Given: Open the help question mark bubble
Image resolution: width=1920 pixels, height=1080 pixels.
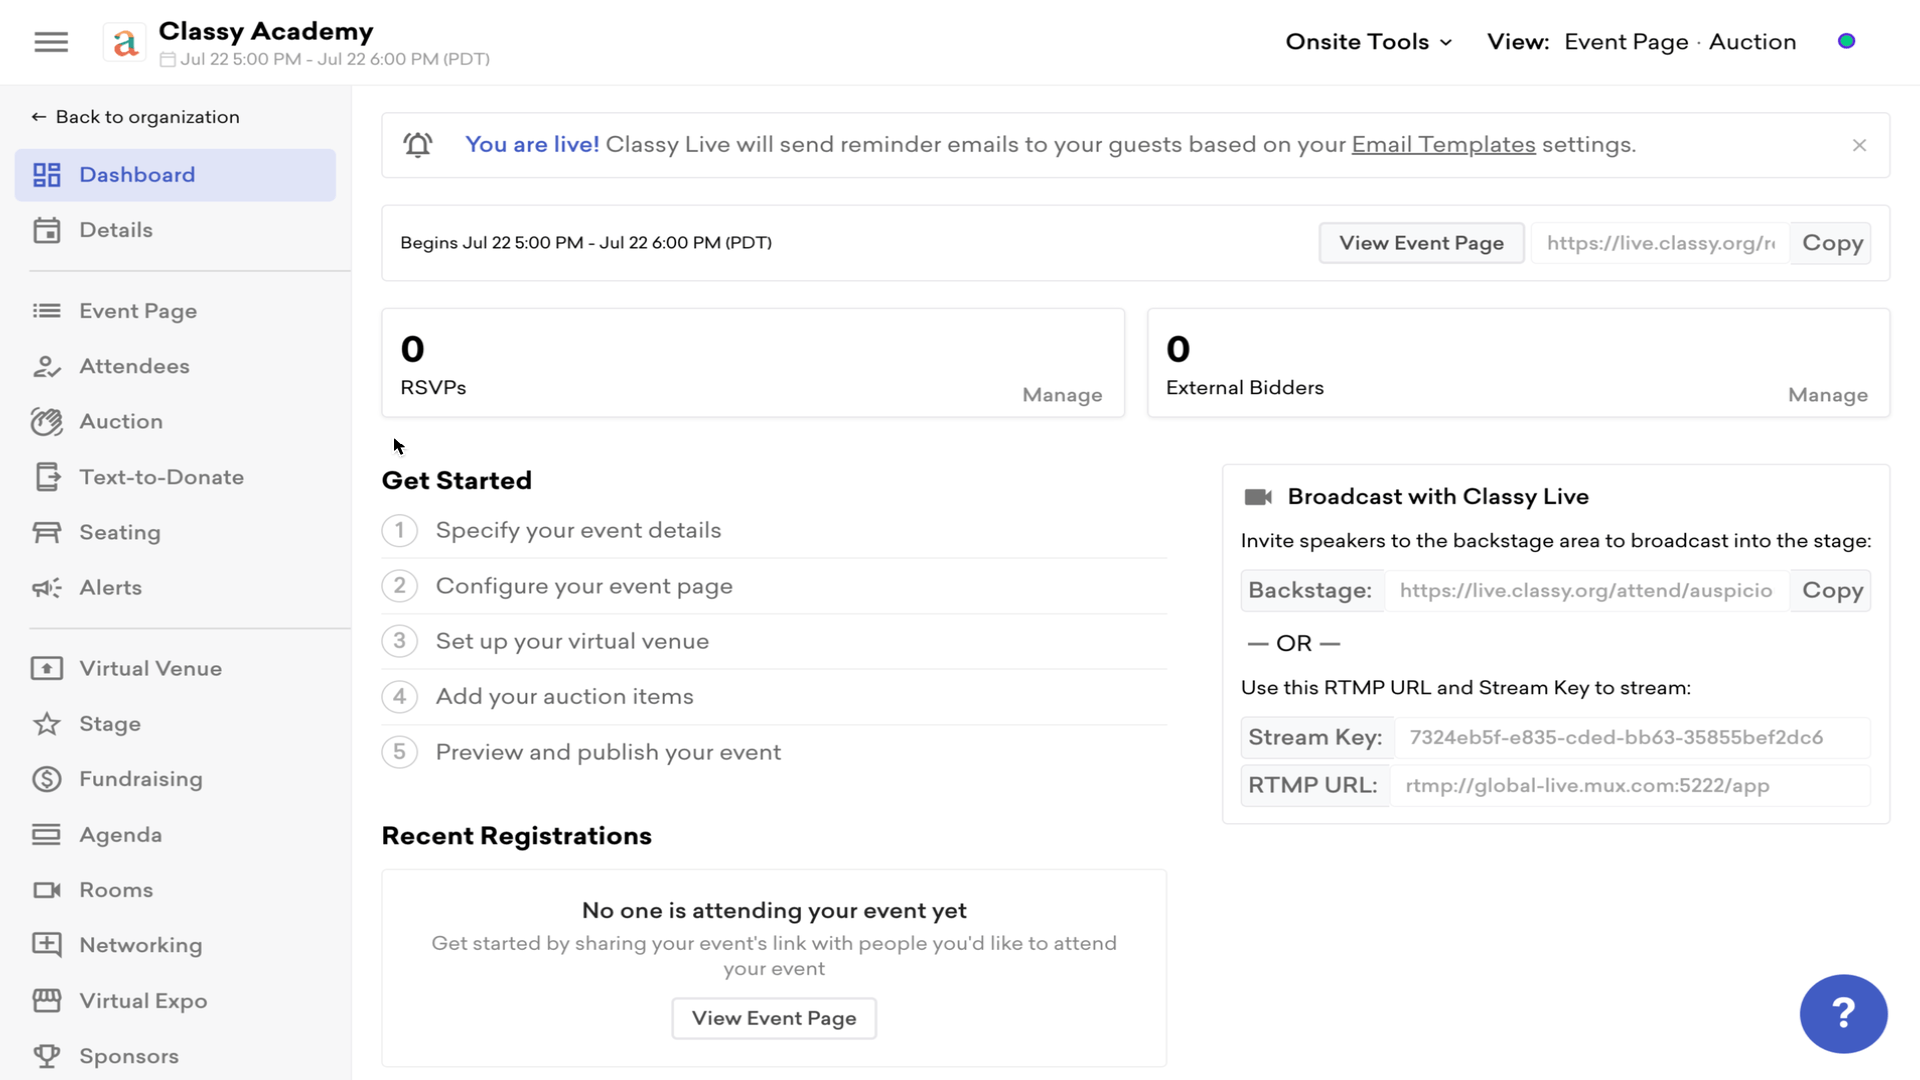Looking at the screenshot, I should pos(1843,1014).
